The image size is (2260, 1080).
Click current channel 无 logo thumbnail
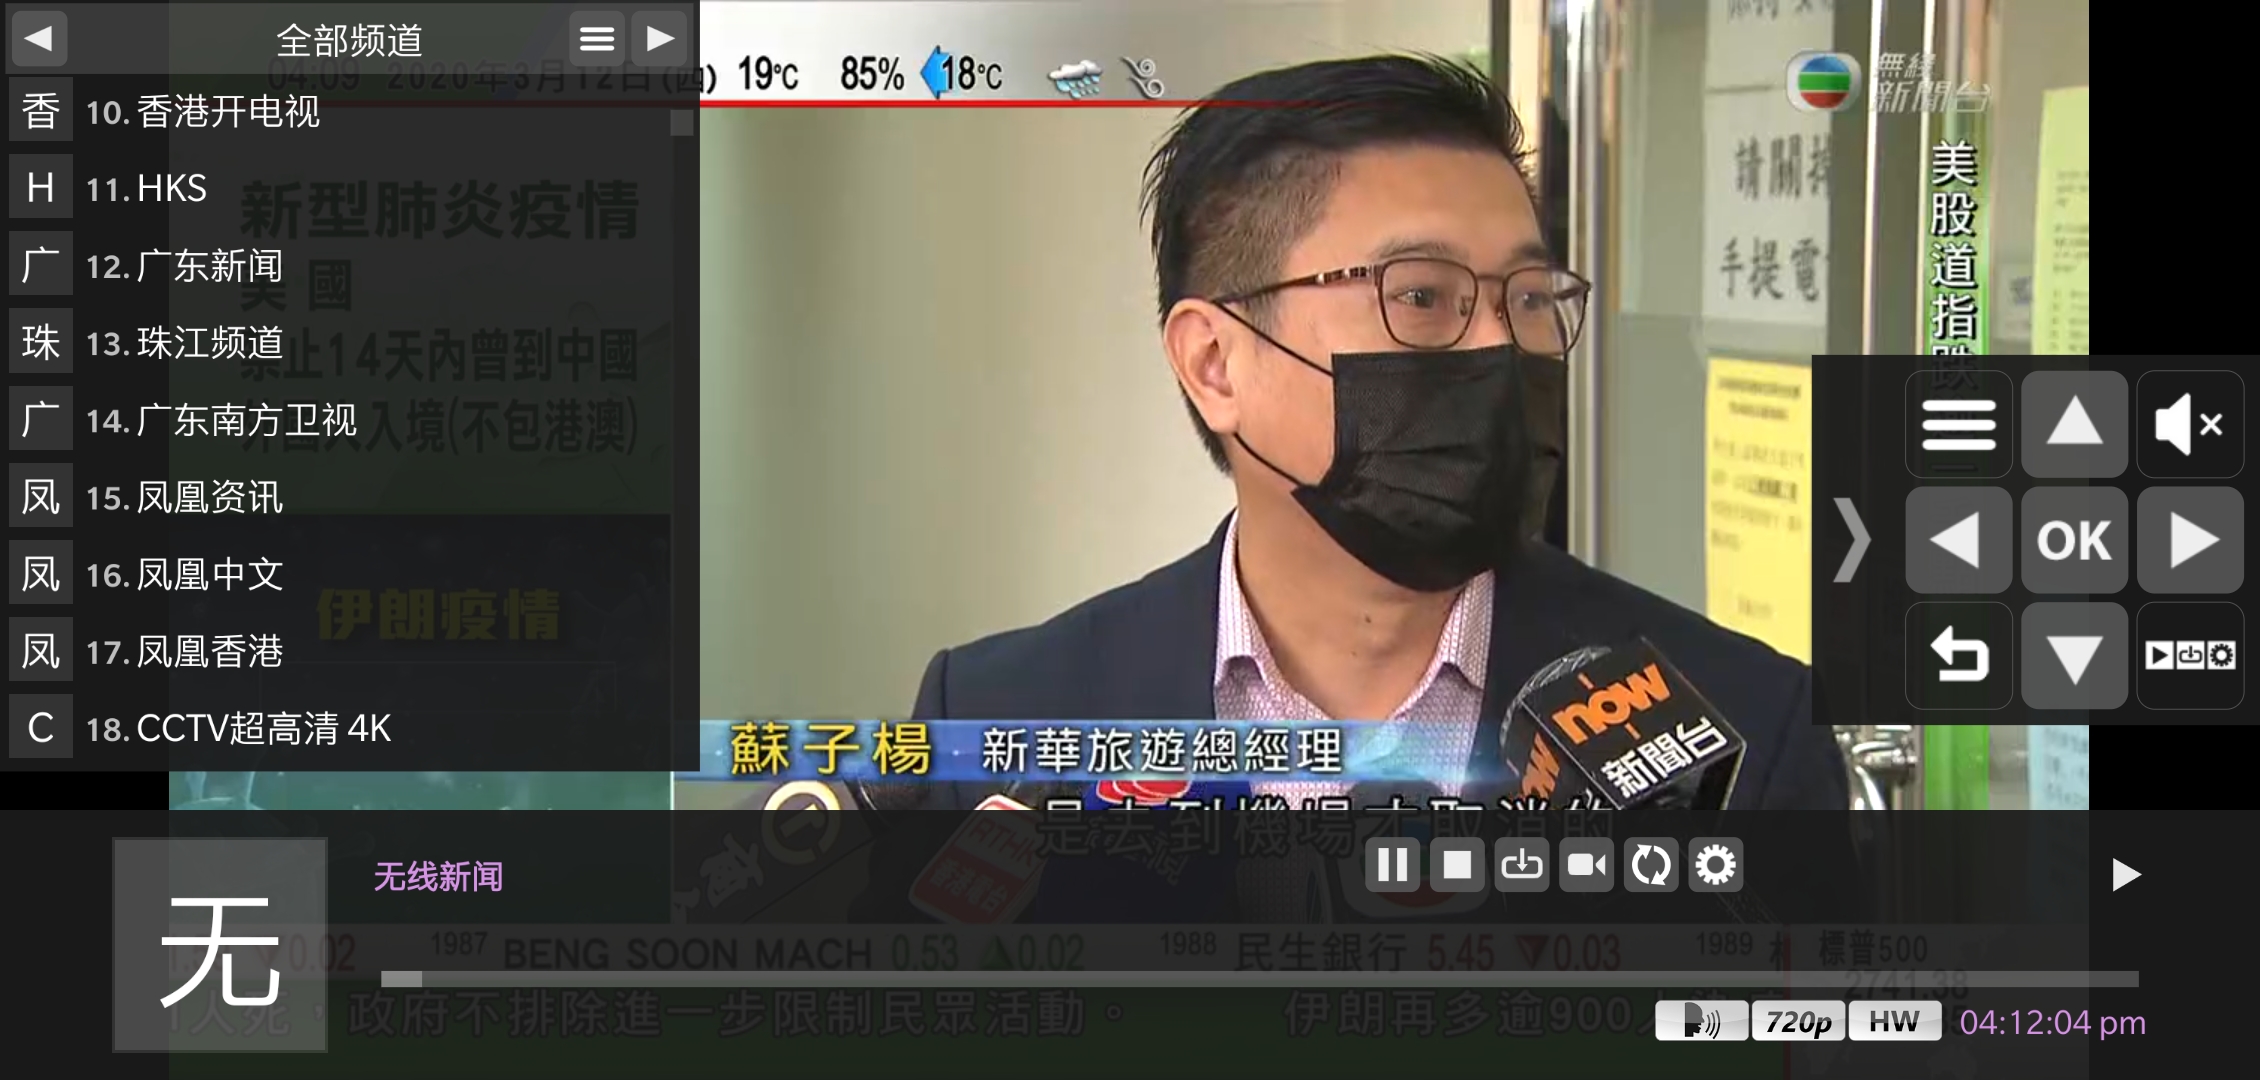point(220,945)
